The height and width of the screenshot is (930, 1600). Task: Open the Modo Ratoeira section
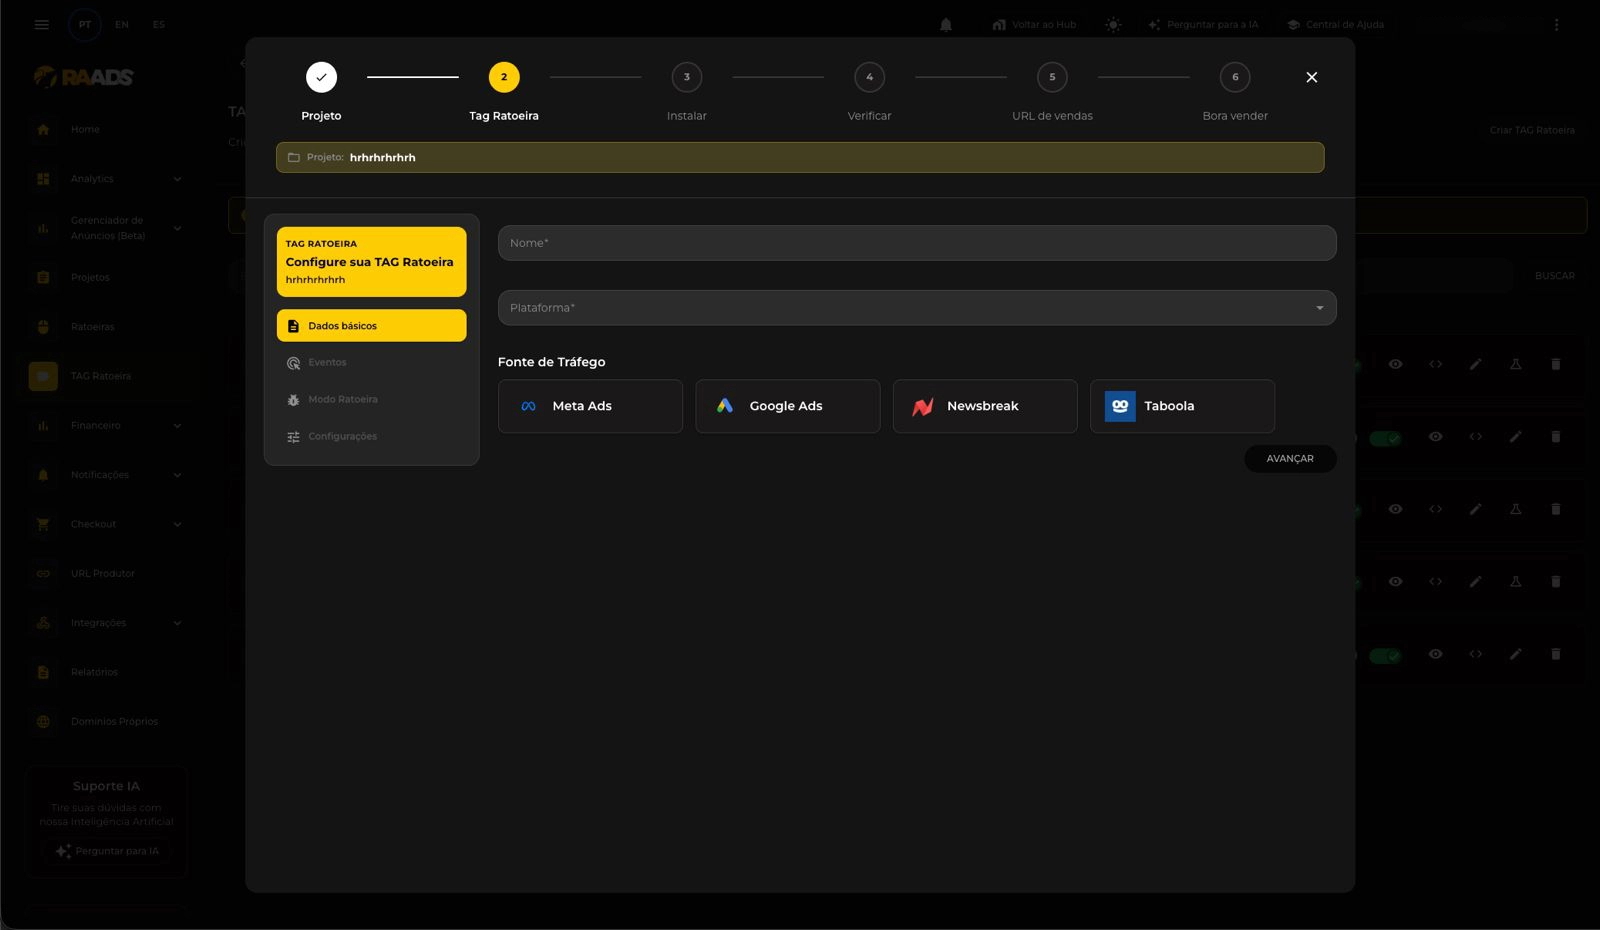[x=371, y=400]
